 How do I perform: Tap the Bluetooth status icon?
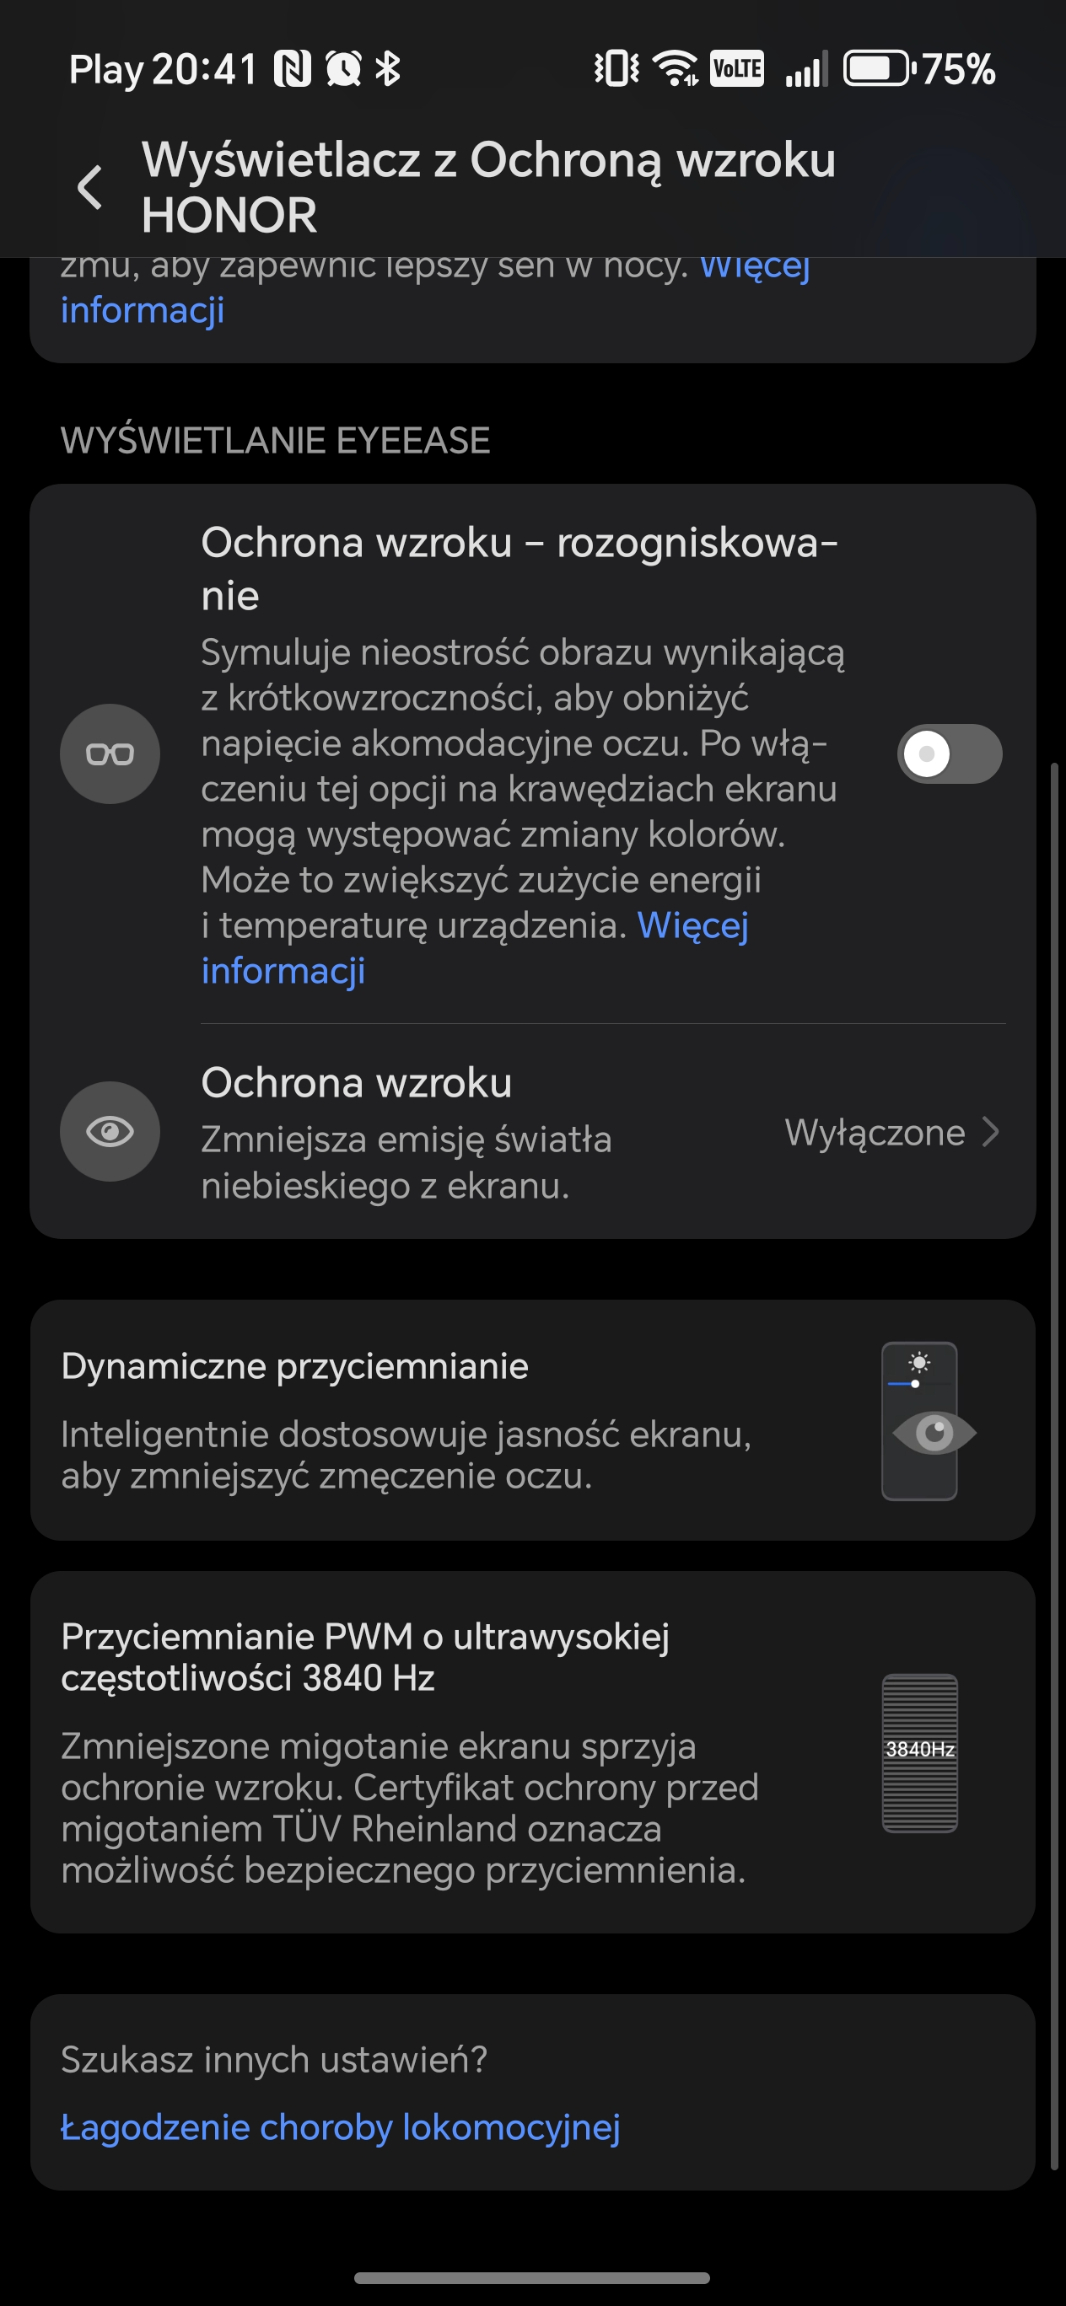(x=387, y=69)
